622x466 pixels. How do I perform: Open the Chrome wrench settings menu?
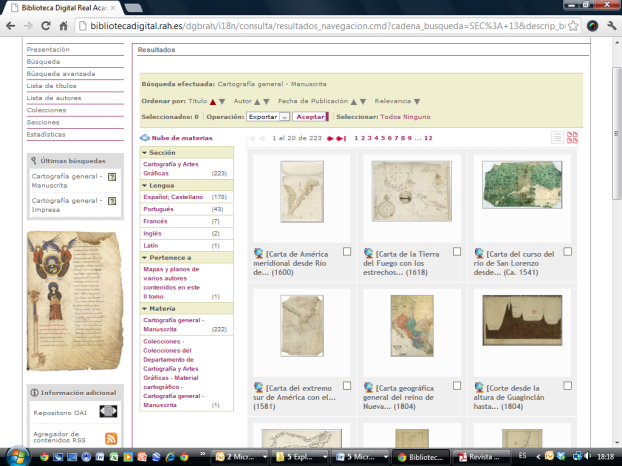[x=611, y=26]
